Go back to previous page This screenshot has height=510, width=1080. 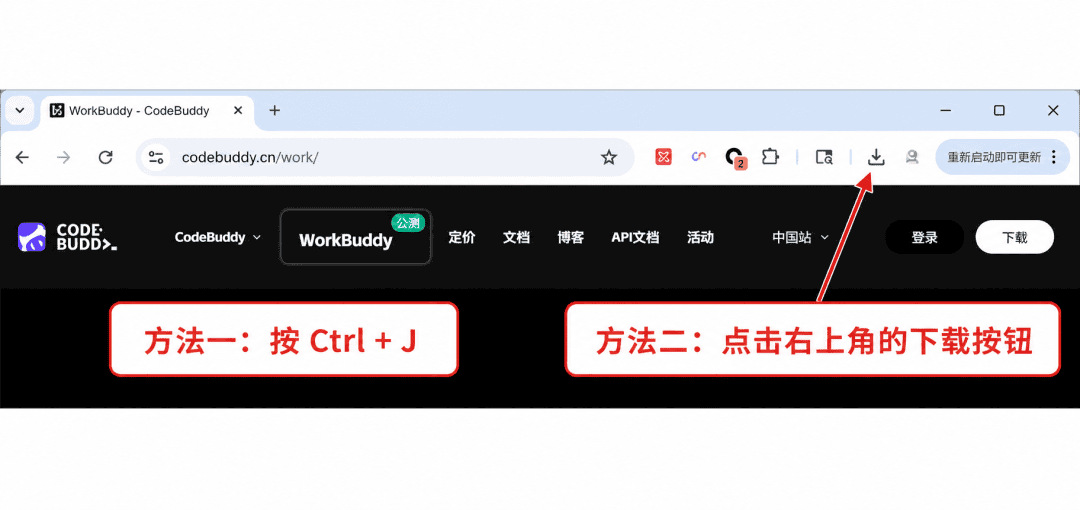pyautogui.click(x=22, y=157)
